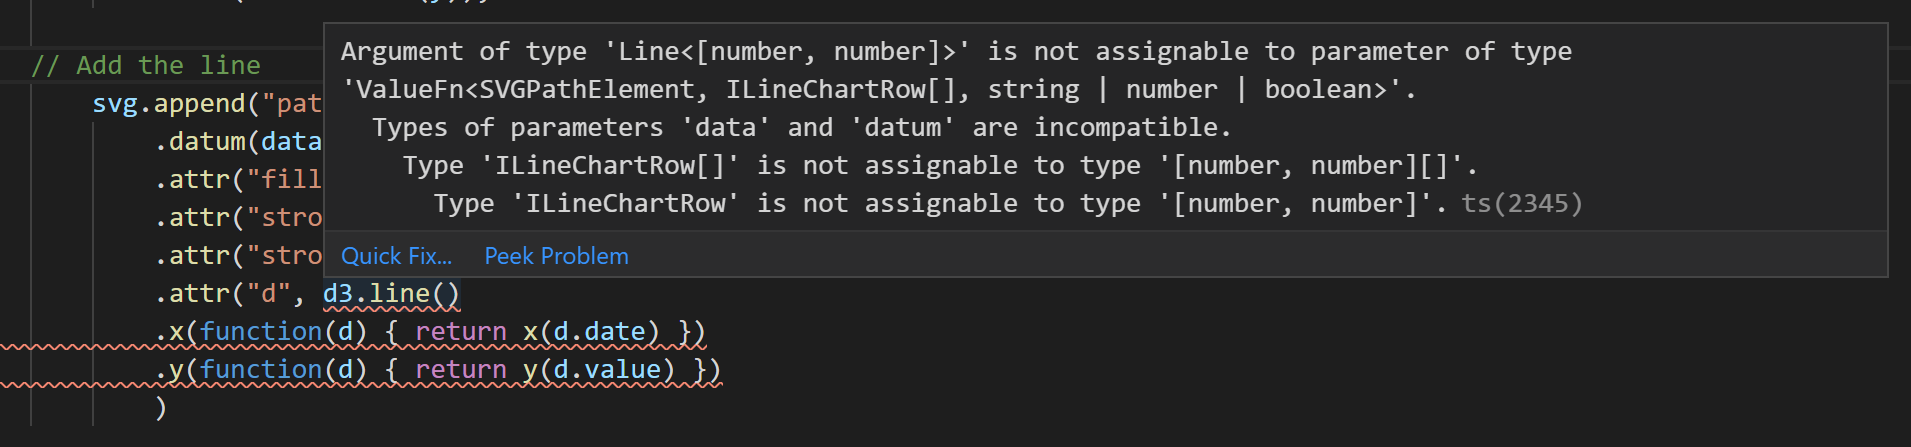Click the .x(function(d) keyword

261,332
